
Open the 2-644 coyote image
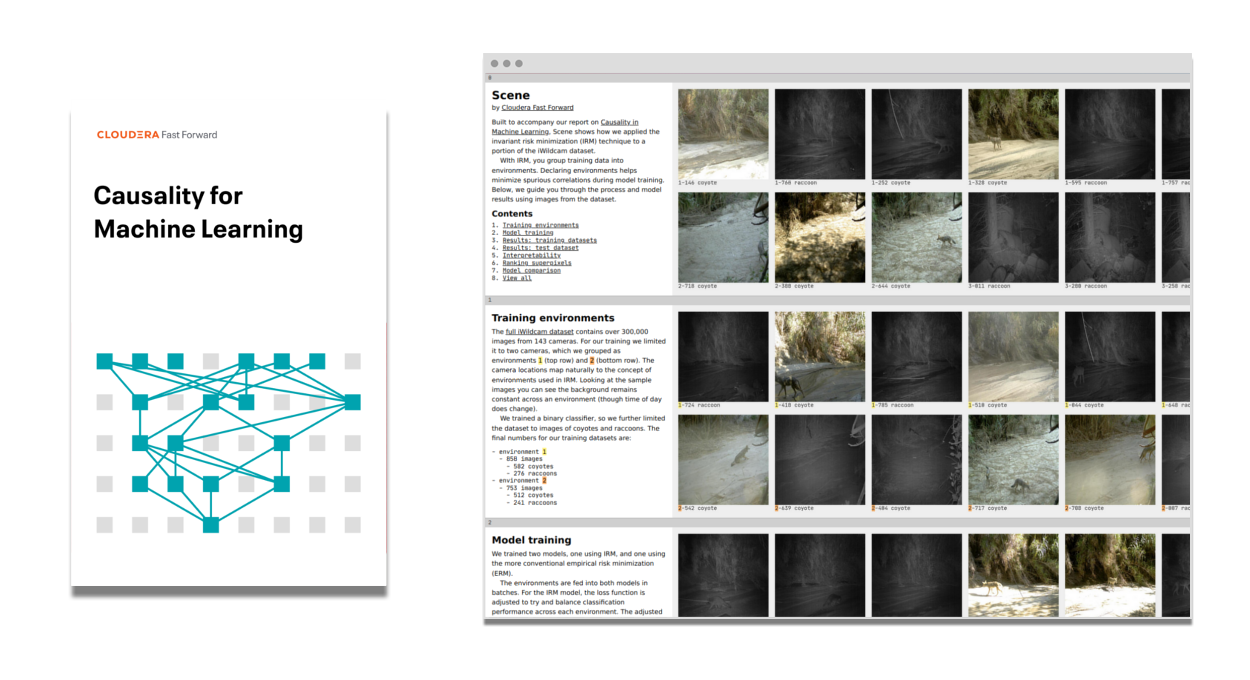coord(917,237)
